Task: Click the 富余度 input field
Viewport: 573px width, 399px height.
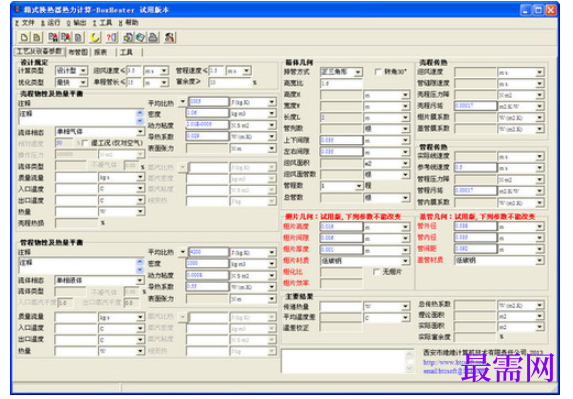Action: [230, 82]
